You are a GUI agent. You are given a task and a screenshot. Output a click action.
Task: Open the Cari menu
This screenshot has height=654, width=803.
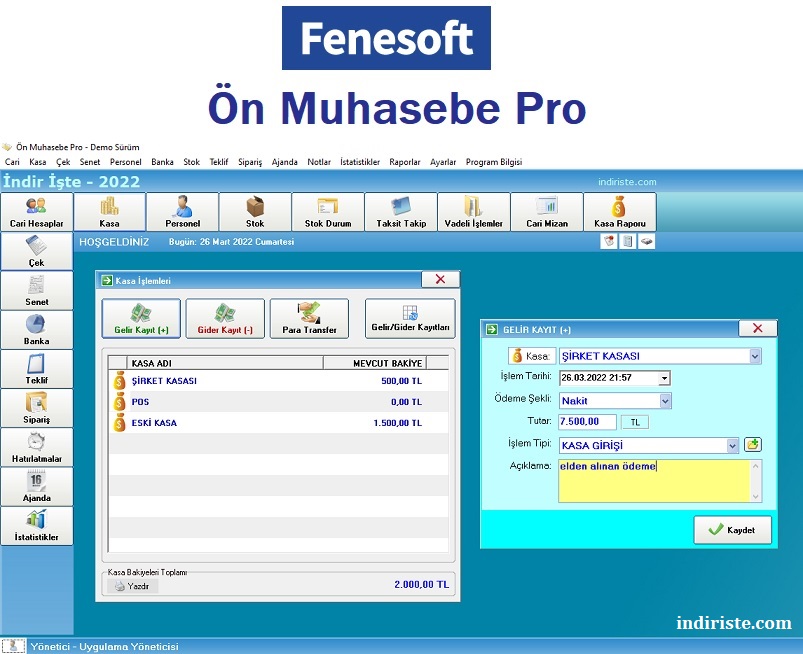(12, 162)
